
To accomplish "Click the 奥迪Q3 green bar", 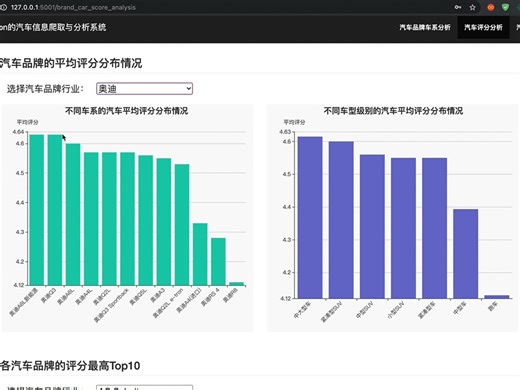I will (x=55, y=210).
